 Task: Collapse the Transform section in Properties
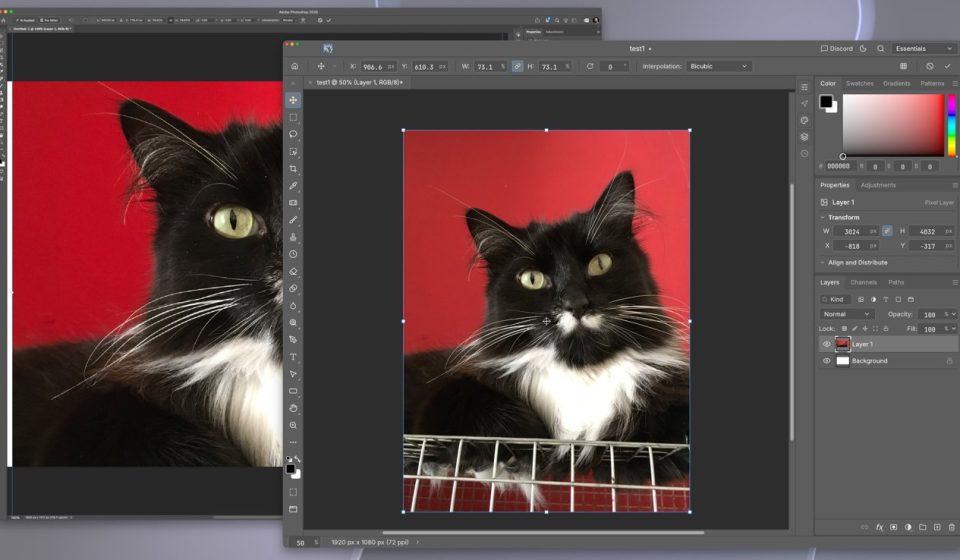(822, 217)
